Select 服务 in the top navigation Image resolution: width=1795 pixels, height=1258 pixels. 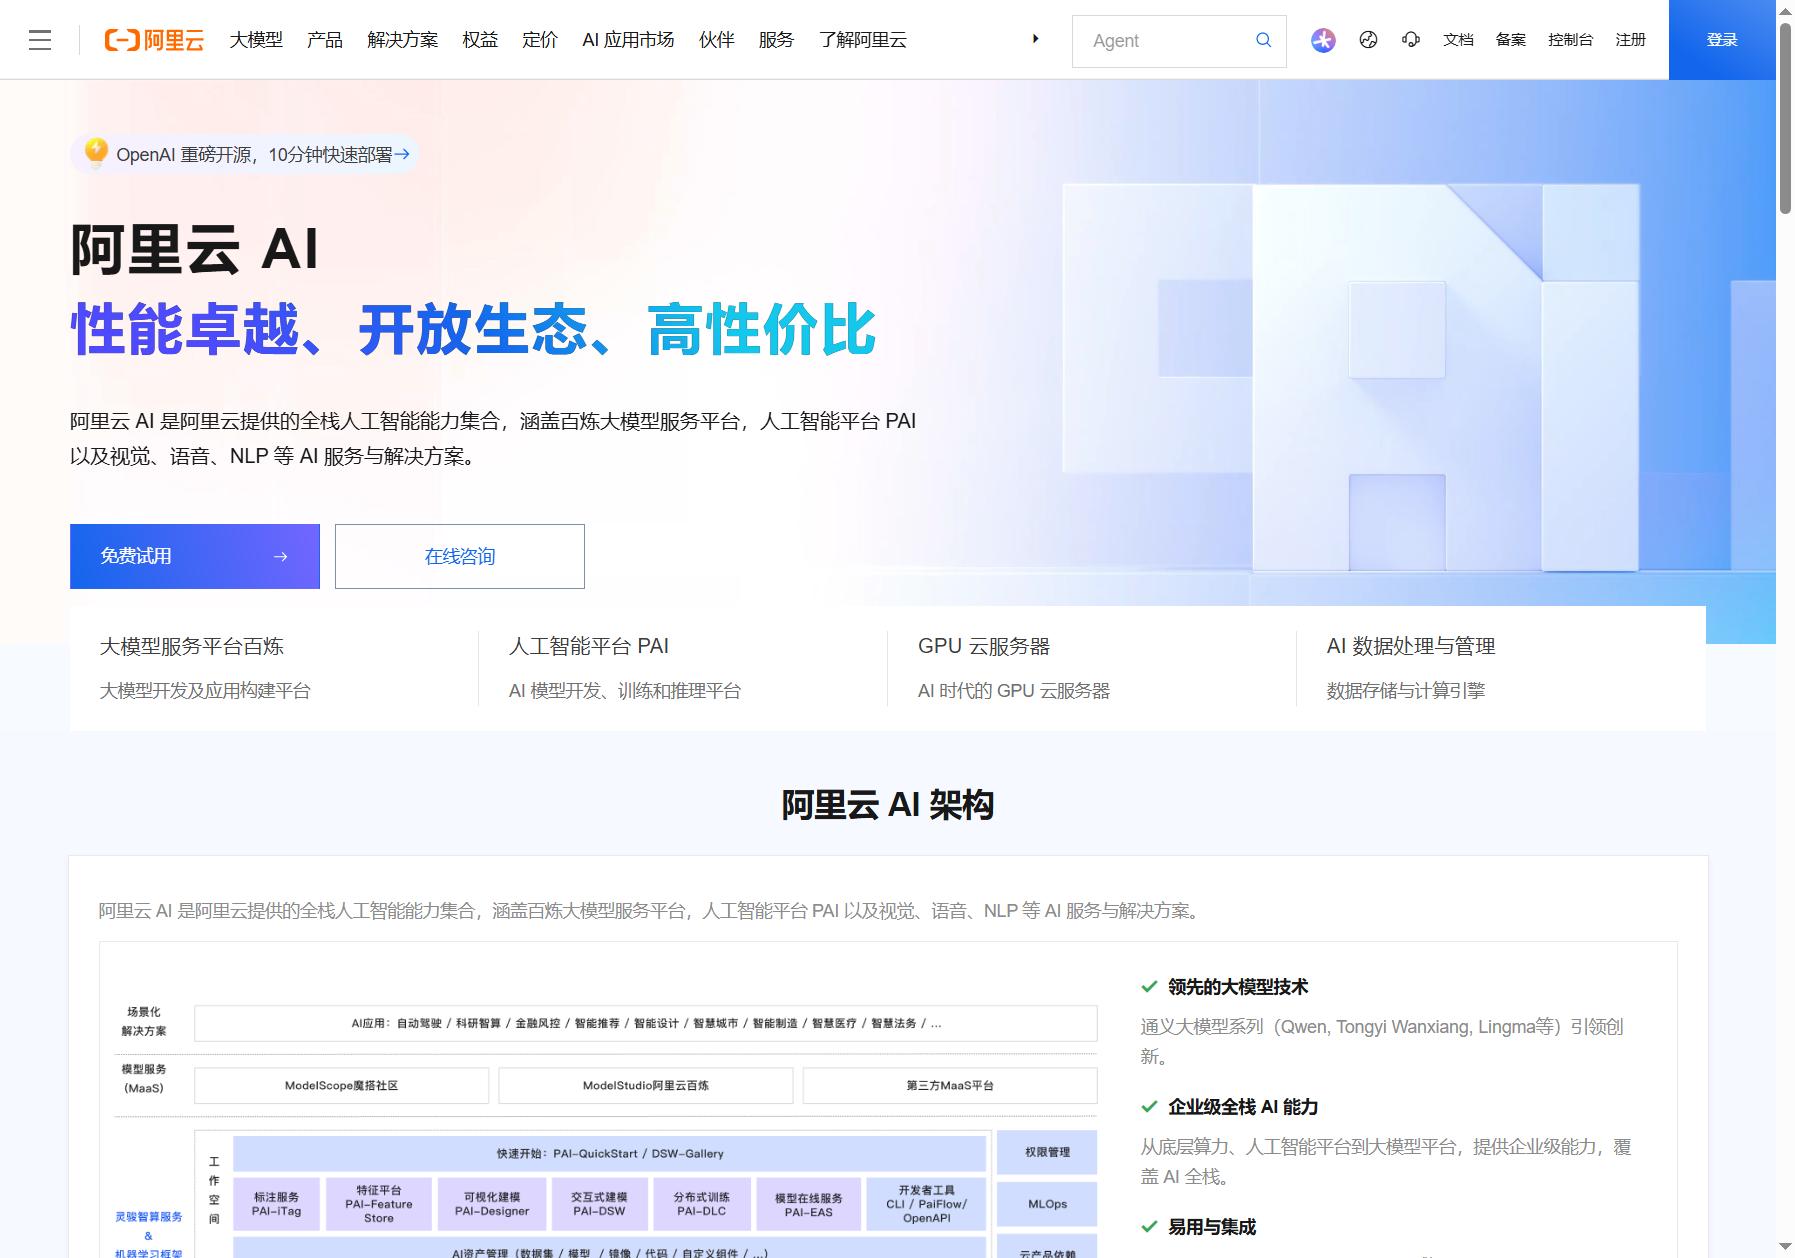(776, 40)
